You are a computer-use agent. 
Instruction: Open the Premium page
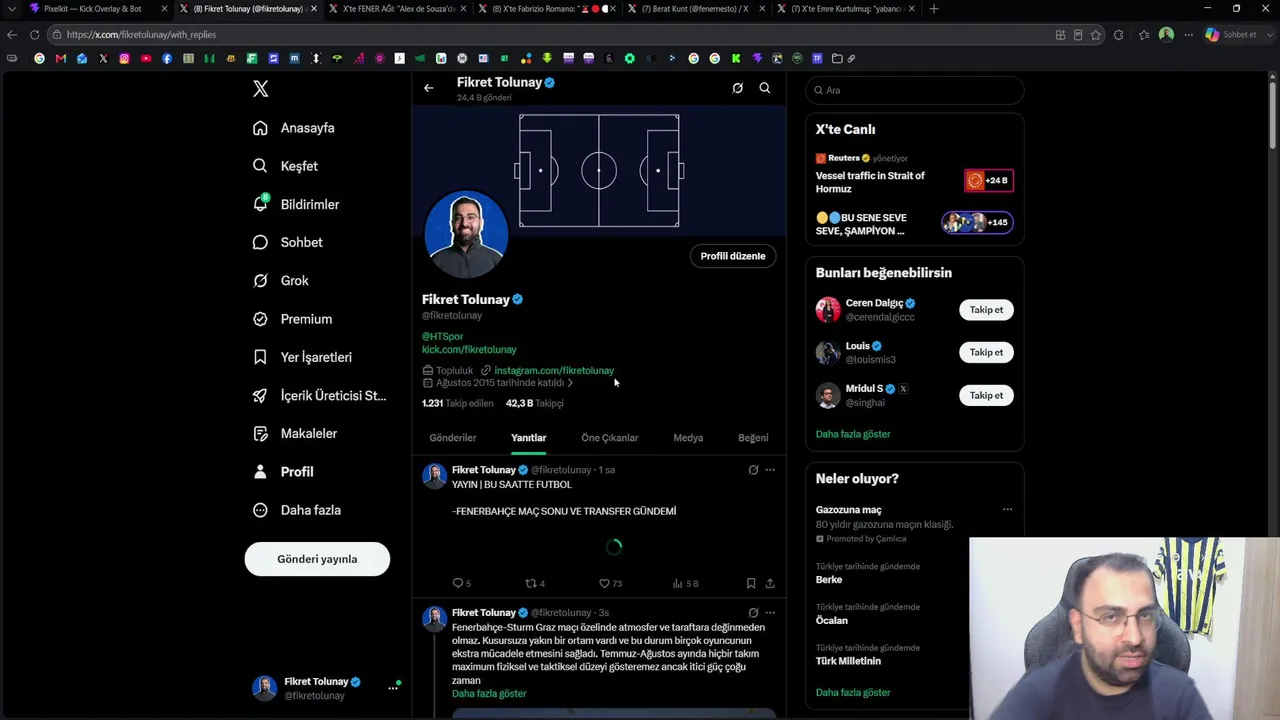292,319
